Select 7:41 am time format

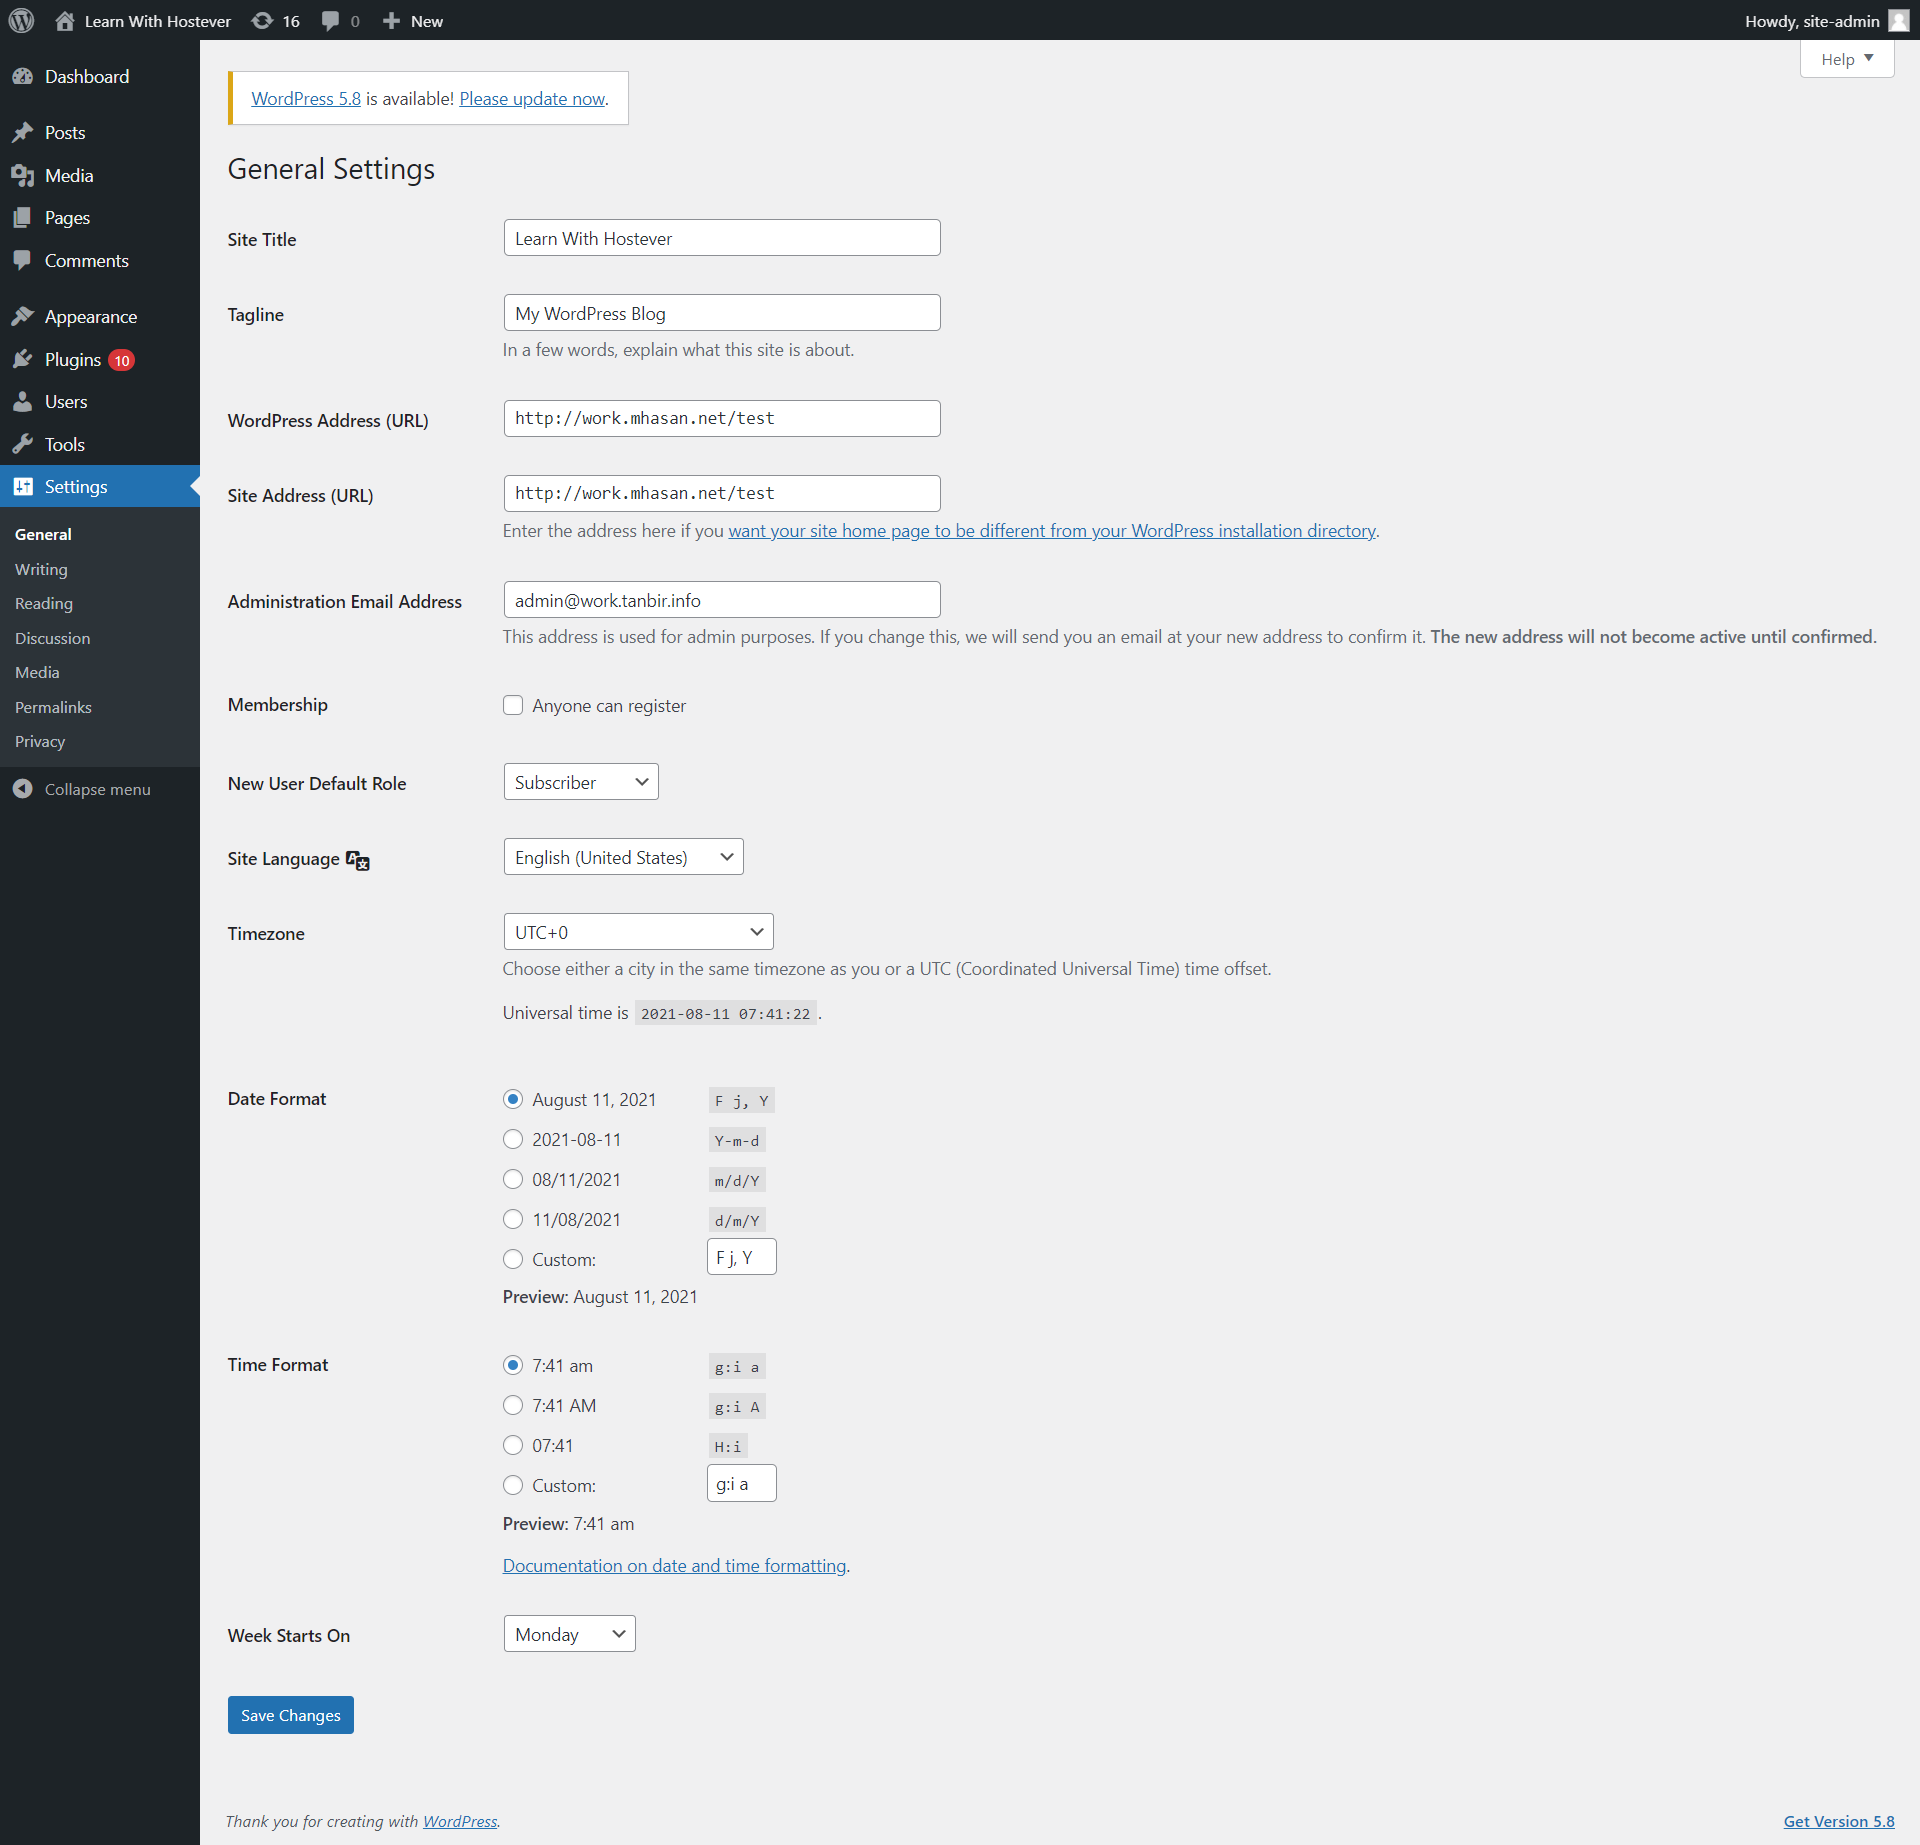513,1365
